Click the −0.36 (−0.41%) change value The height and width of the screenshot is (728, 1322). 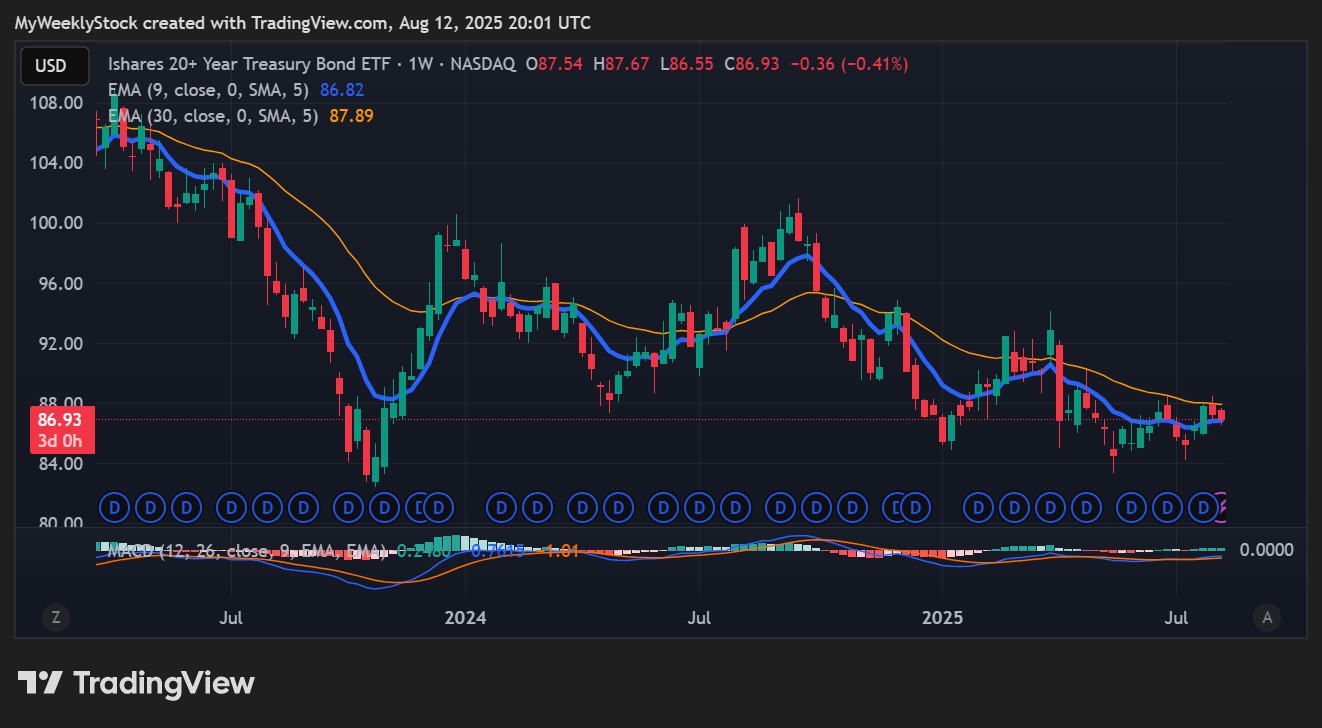tap(849, 64)
